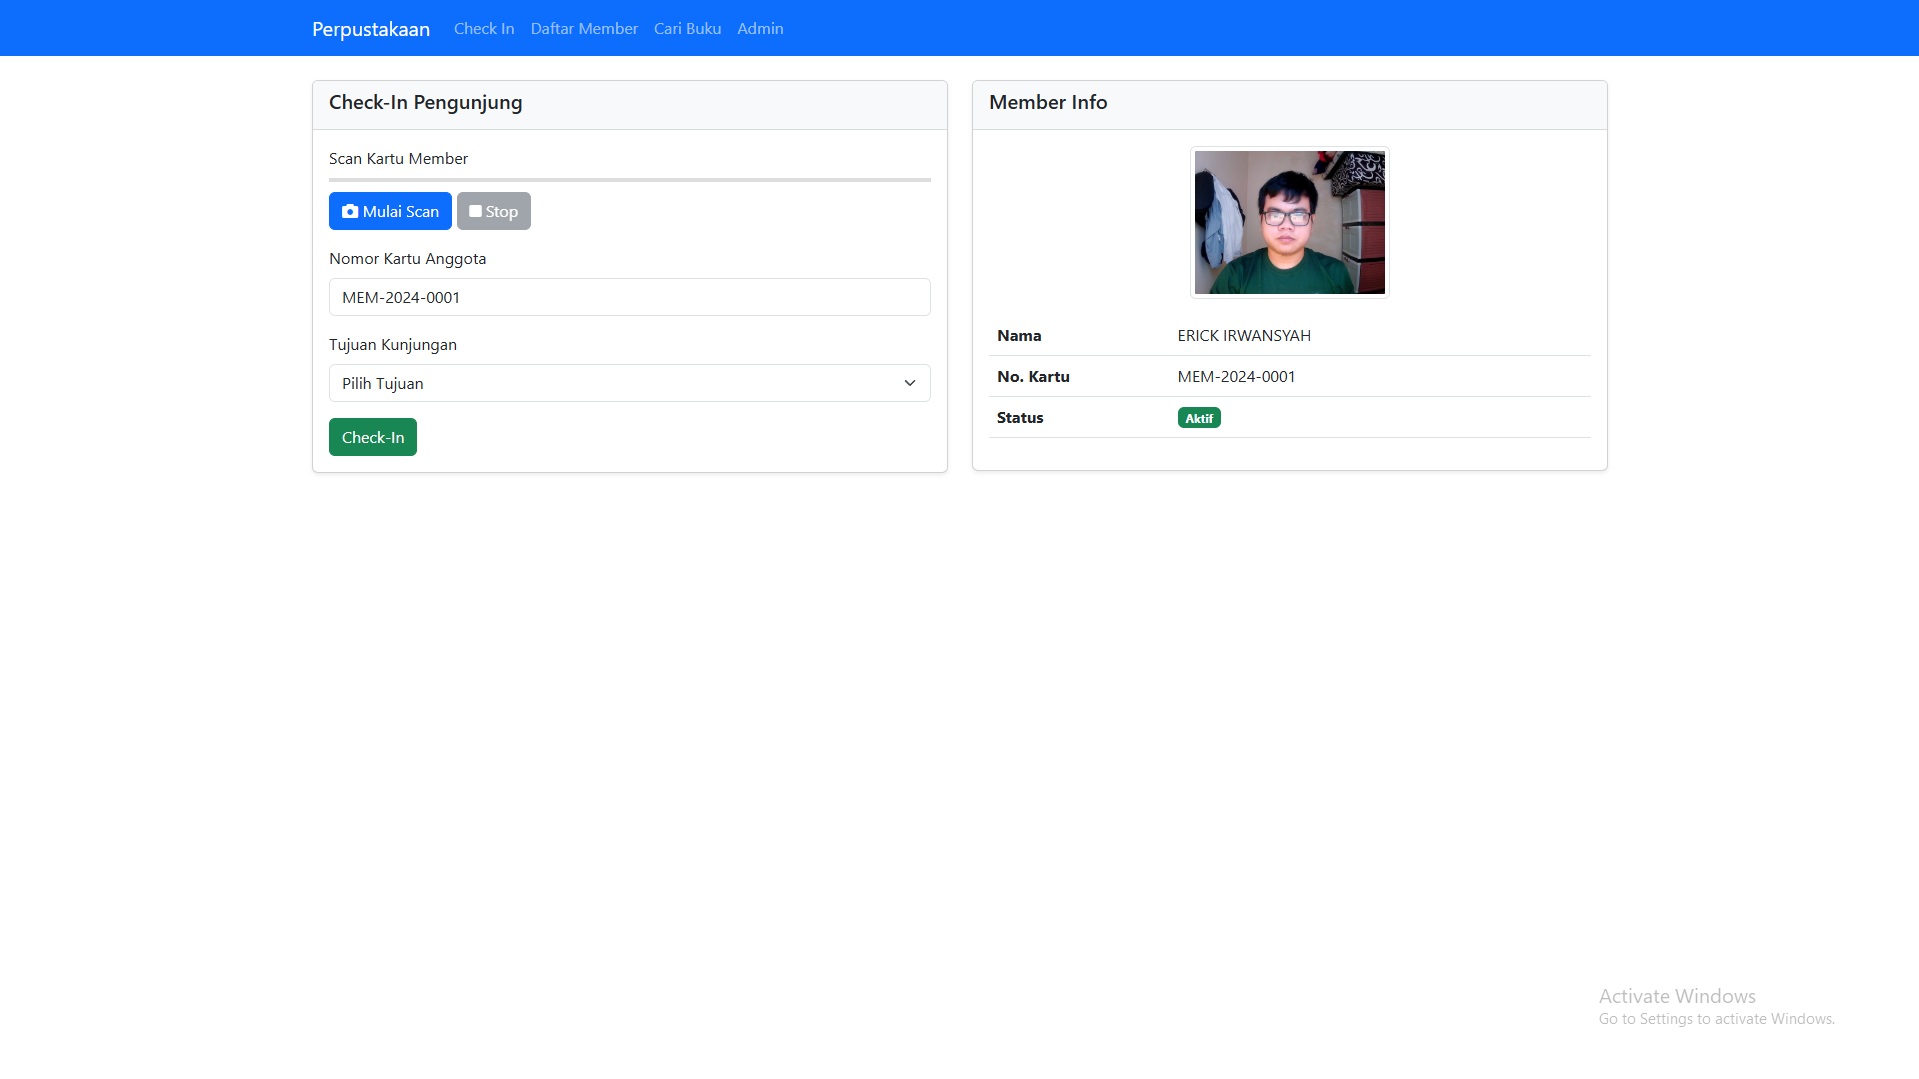Click the Nama row label
The height and width of the screenshot is (1079, 1919).
(x=1019, y=336)
